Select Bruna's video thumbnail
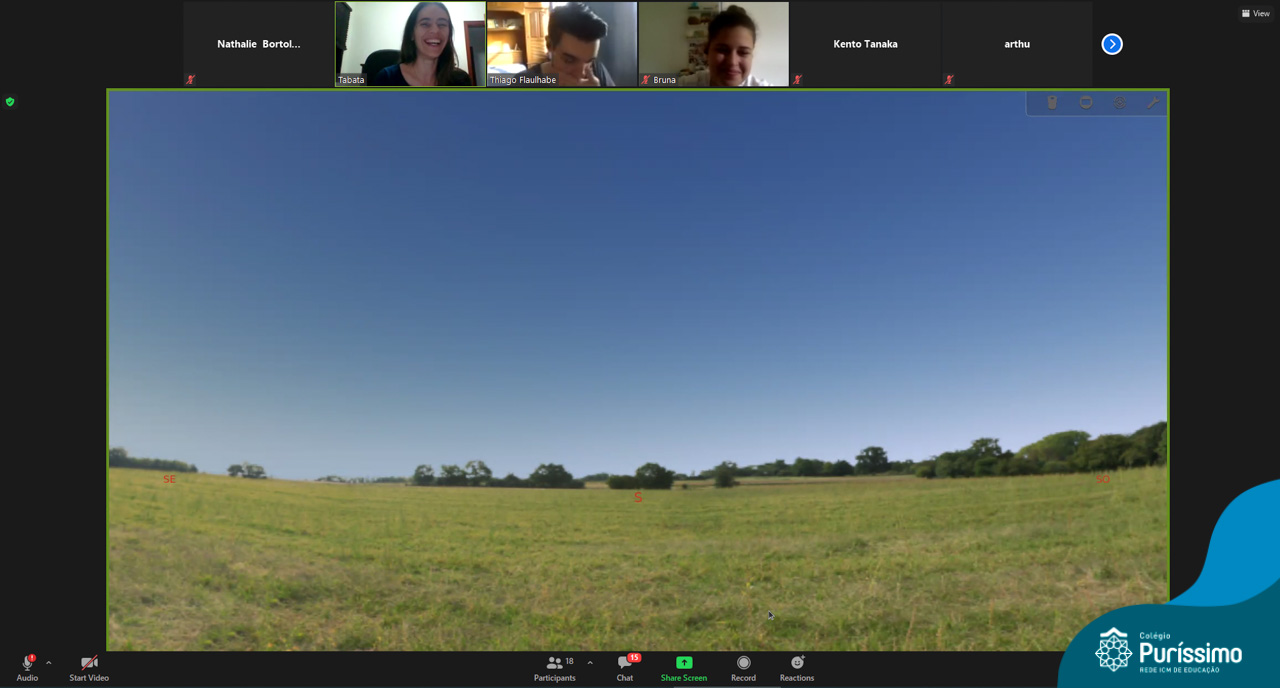Image resolution: width=1280 pixels, height=688 pixels. pyautogui.click(x=714, y=44)
